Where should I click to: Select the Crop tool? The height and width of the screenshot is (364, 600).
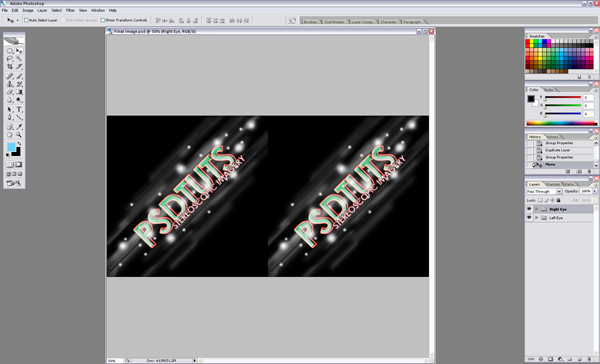10,67
